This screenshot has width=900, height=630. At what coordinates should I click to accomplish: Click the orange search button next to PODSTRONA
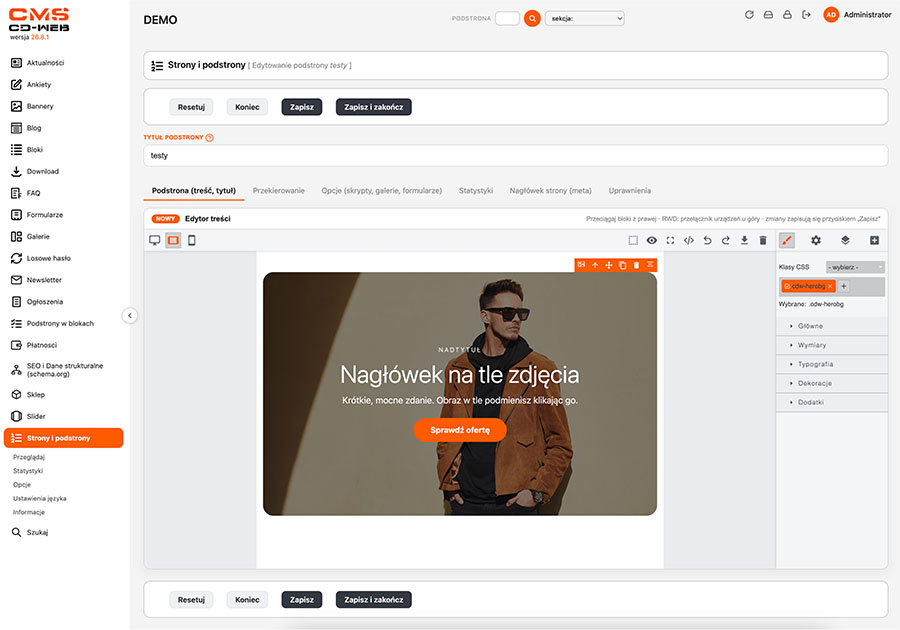[532, 18]
